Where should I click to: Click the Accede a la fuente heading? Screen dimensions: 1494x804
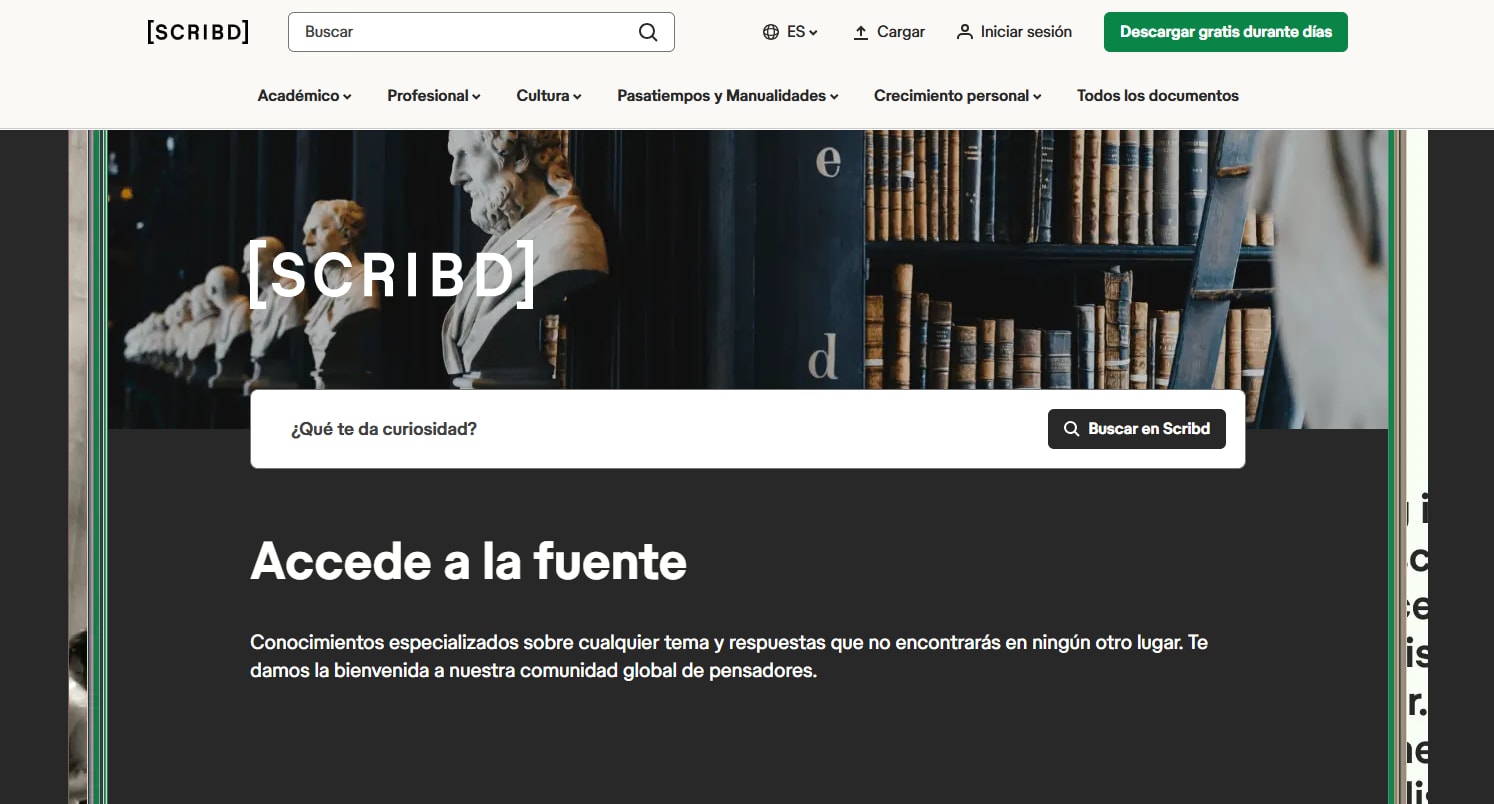coord(468,561)
